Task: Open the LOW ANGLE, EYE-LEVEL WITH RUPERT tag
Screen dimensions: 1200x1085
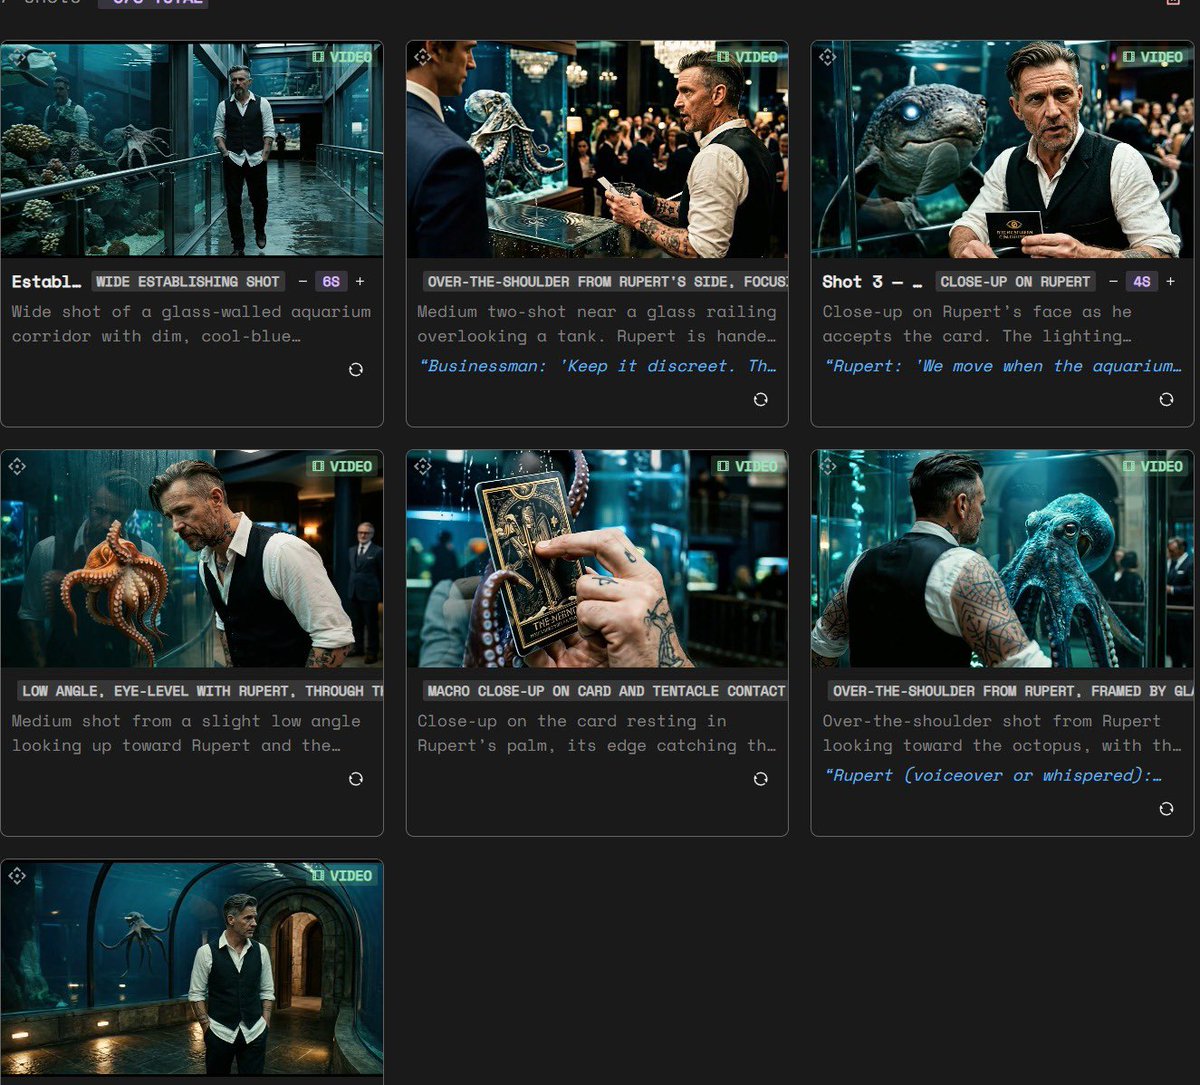Action: point(201,691)
